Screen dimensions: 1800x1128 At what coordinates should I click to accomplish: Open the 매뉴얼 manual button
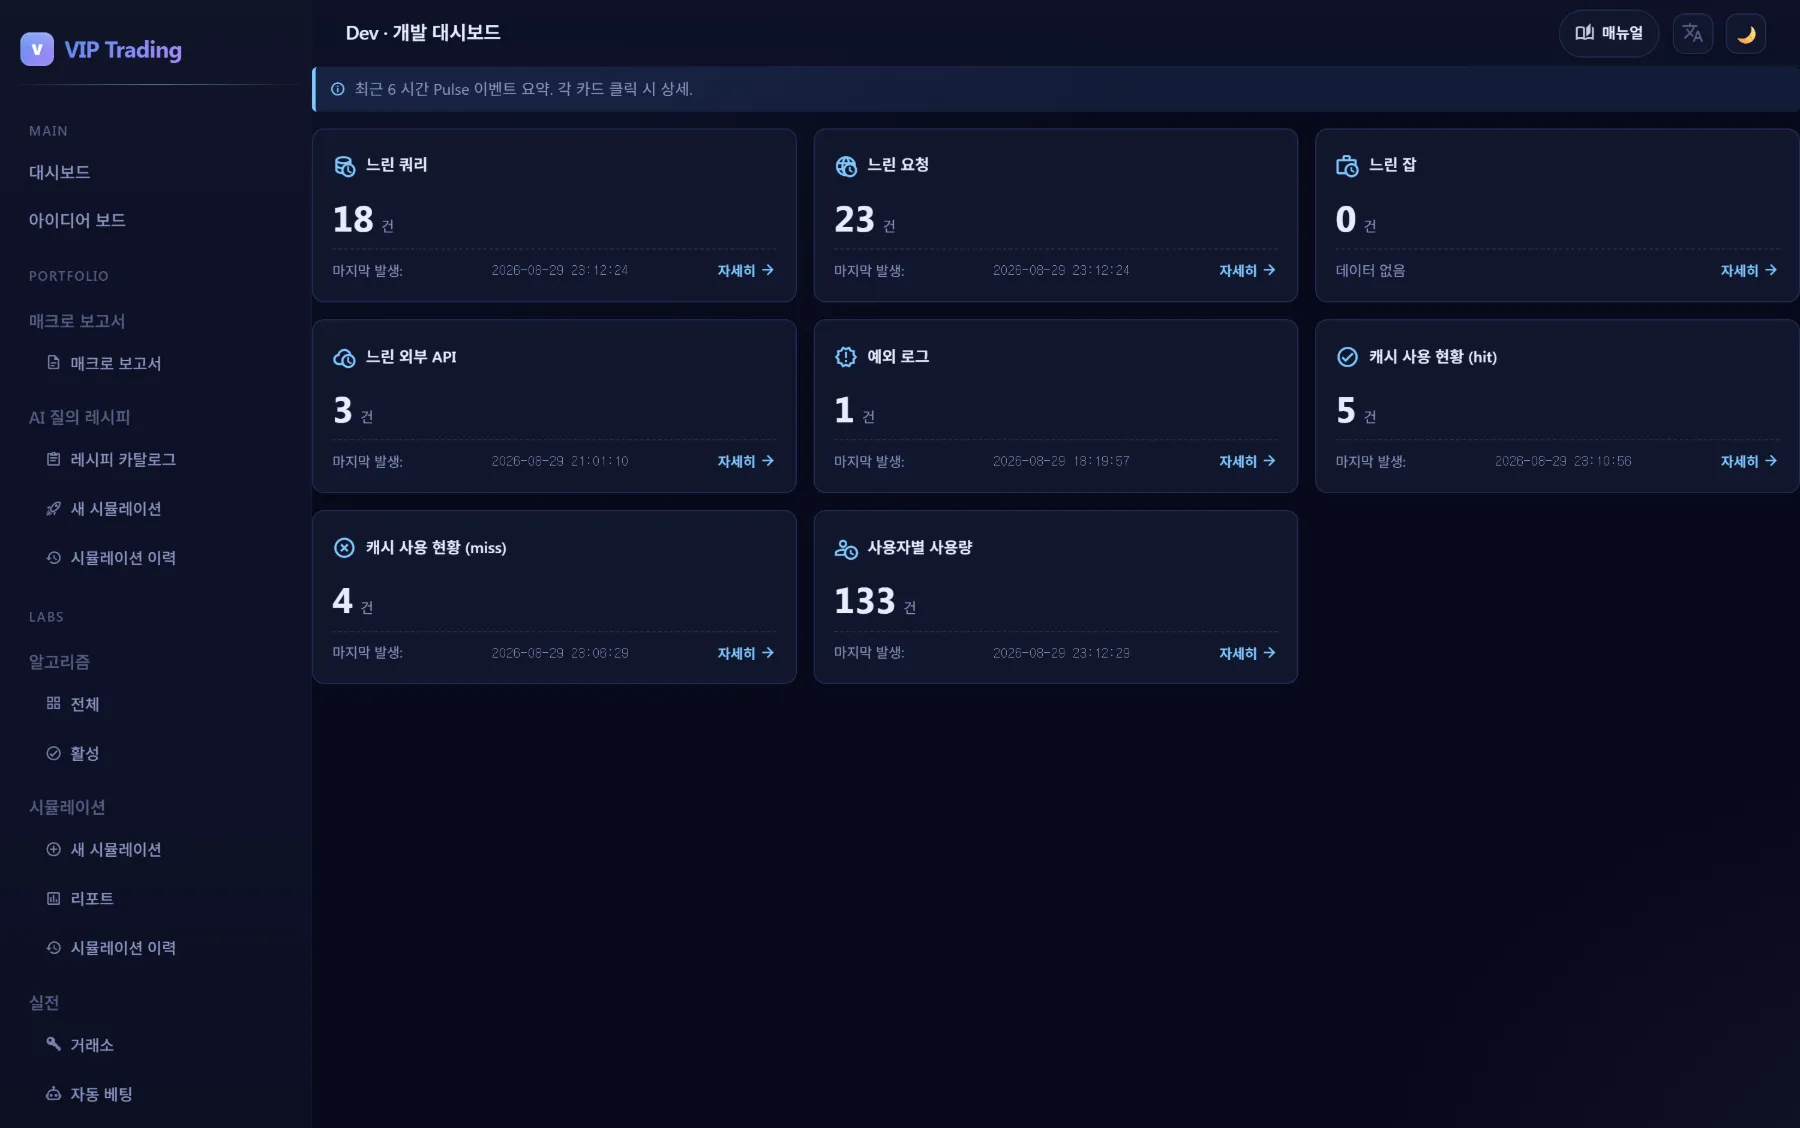tap(1608, 34)
